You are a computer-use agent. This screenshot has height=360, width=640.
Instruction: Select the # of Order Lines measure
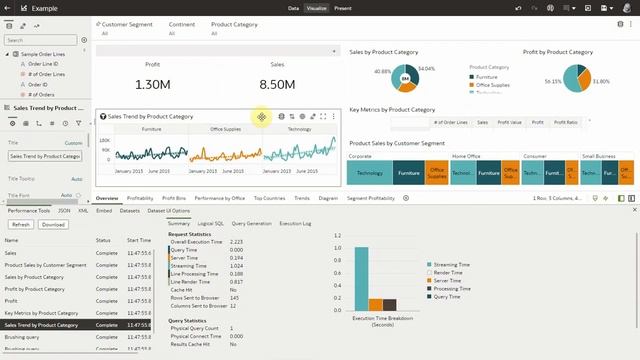point(46,74)
